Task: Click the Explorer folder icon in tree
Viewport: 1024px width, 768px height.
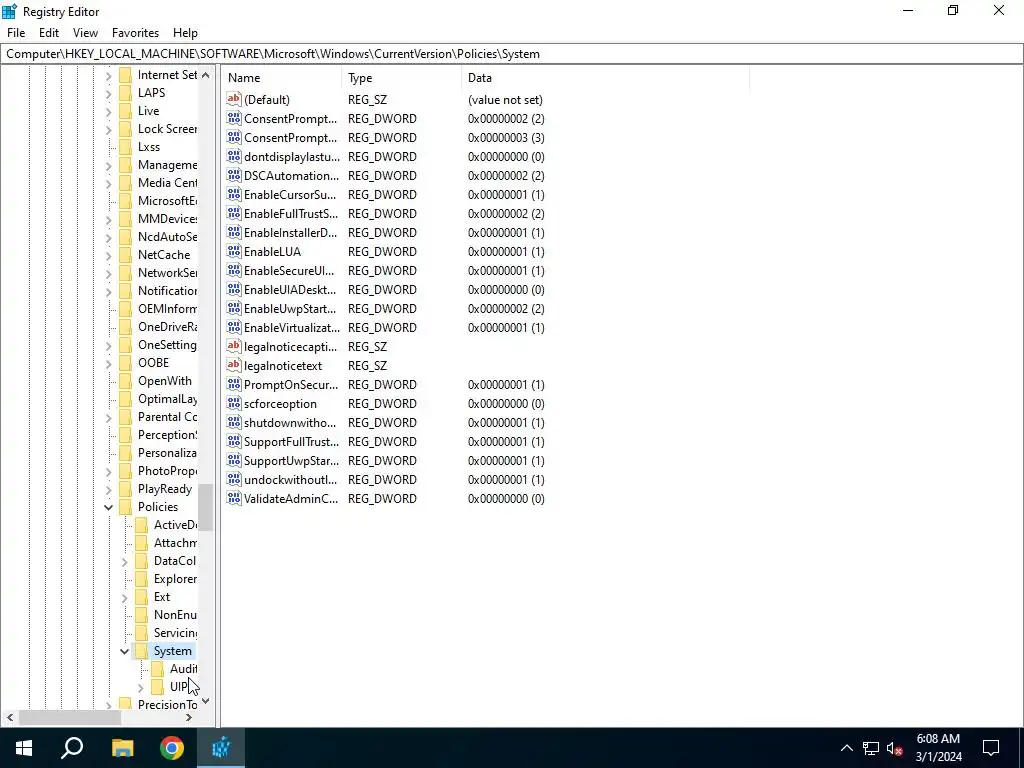Action: point(141,579)
